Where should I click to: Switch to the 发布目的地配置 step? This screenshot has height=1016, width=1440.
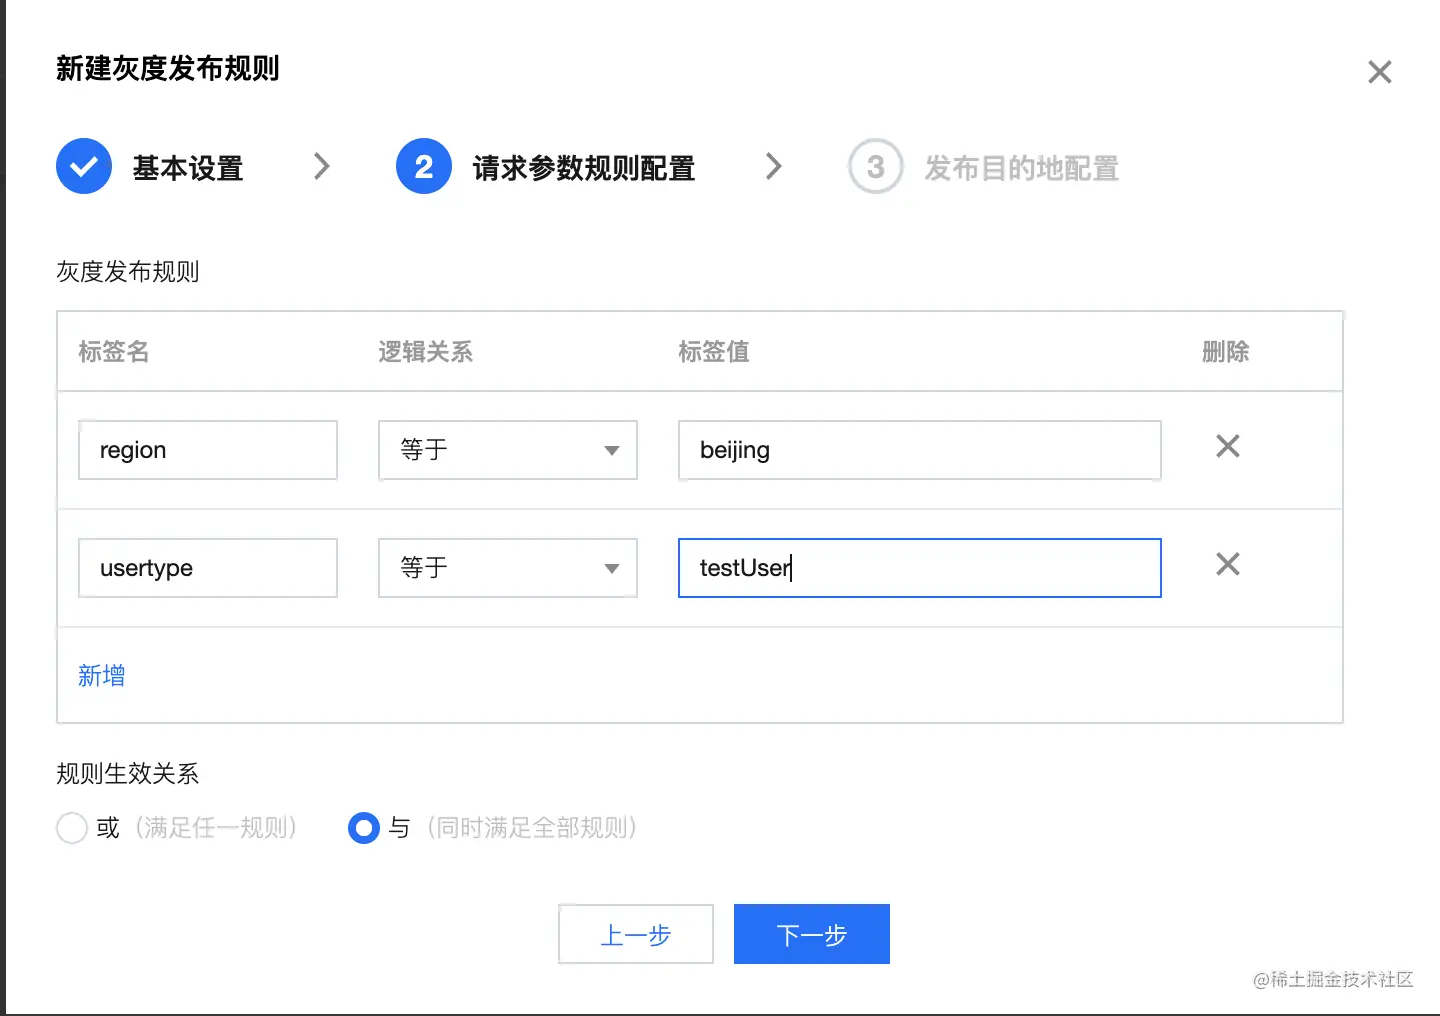[x=1021, y=167]
